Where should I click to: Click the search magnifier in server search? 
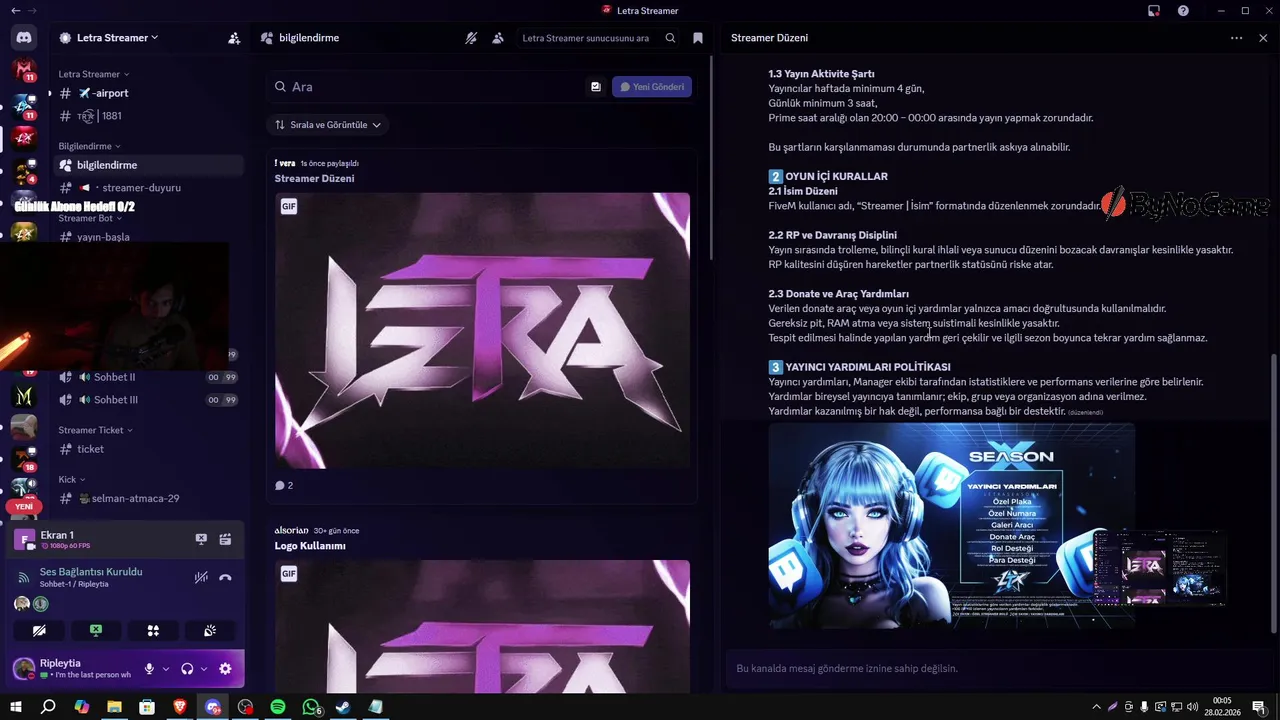point(670,38)
